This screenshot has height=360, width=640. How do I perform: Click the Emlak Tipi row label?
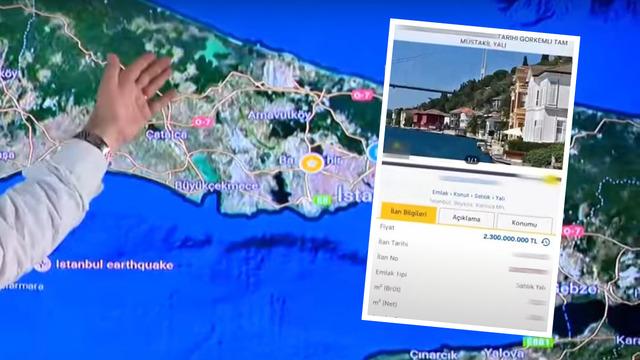tap(391, 273)
